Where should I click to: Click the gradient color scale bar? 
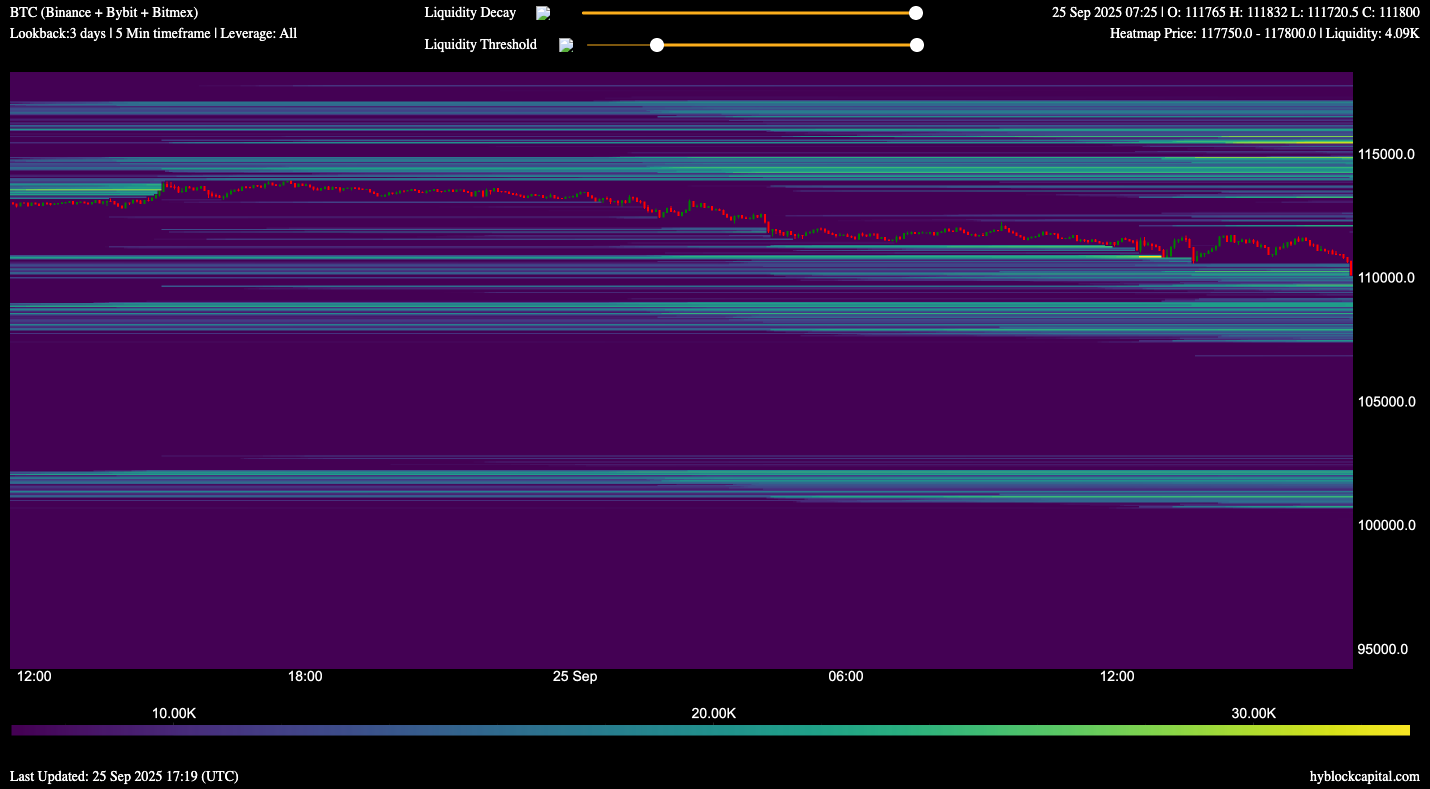(x=715, y=731)
